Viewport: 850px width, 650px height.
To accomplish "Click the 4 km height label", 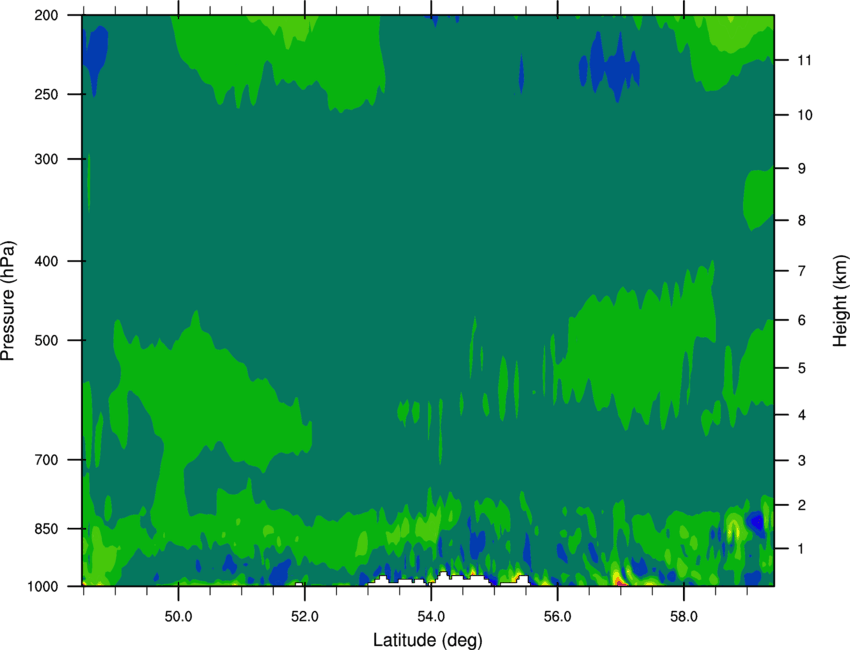I will click(x=802, y=415).
